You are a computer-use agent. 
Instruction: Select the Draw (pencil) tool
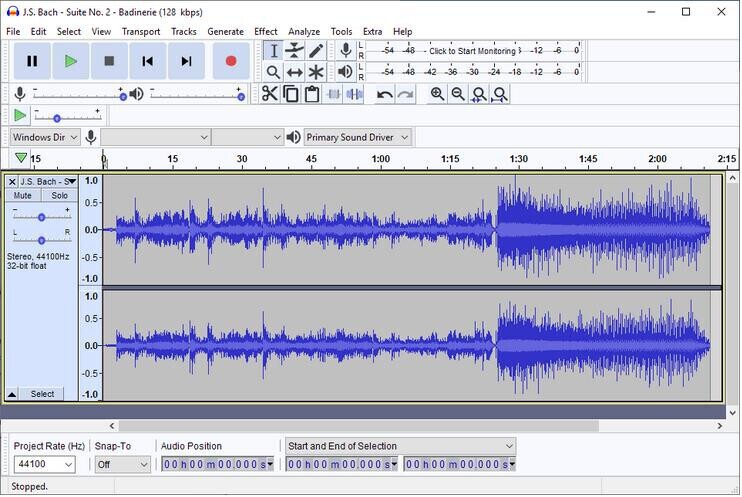[x=316, y=51]
